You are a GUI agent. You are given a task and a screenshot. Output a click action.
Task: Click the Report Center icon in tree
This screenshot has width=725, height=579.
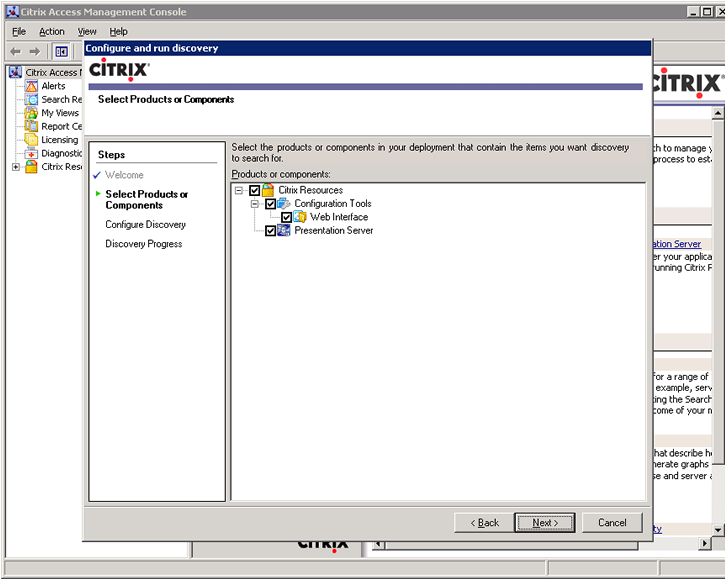(31, 126)
